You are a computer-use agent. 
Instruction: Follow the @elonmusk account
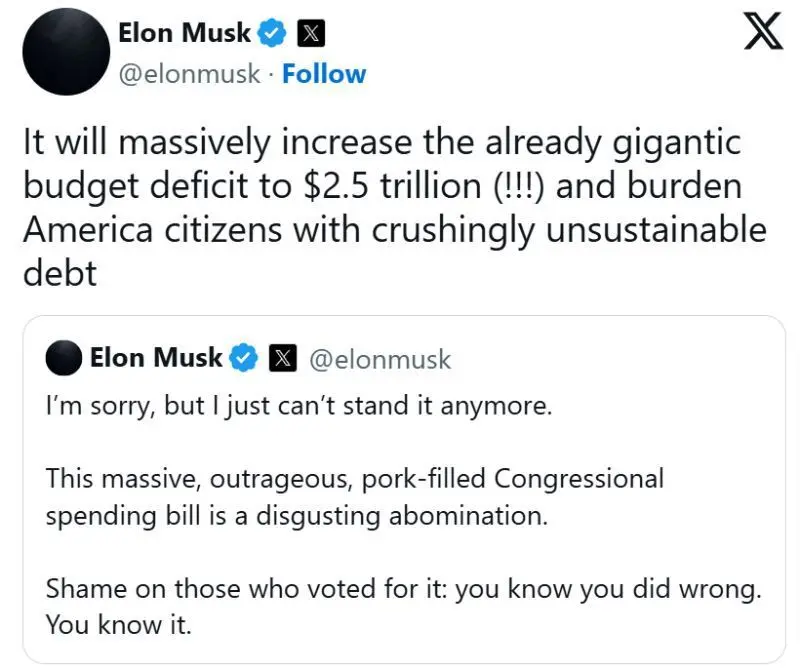[x=324, y=74]
